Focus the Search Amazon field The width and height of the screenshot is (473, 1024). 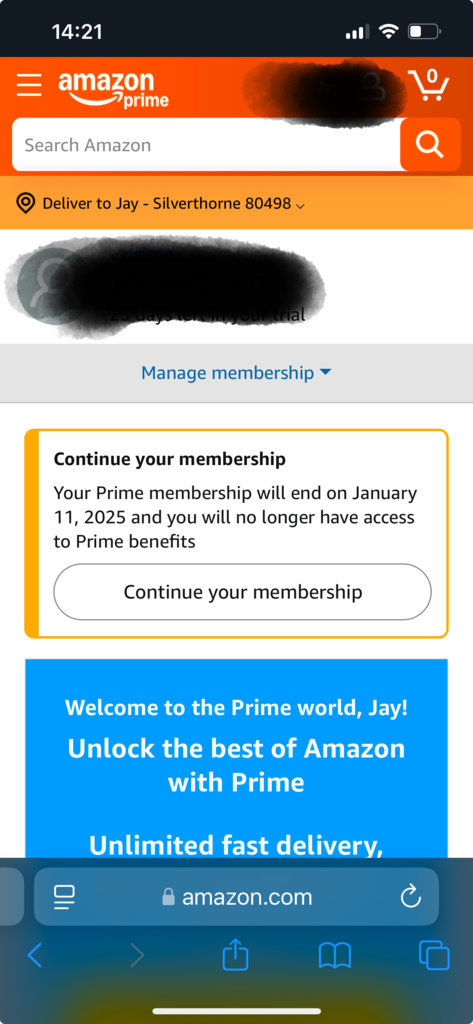point(206,145)
